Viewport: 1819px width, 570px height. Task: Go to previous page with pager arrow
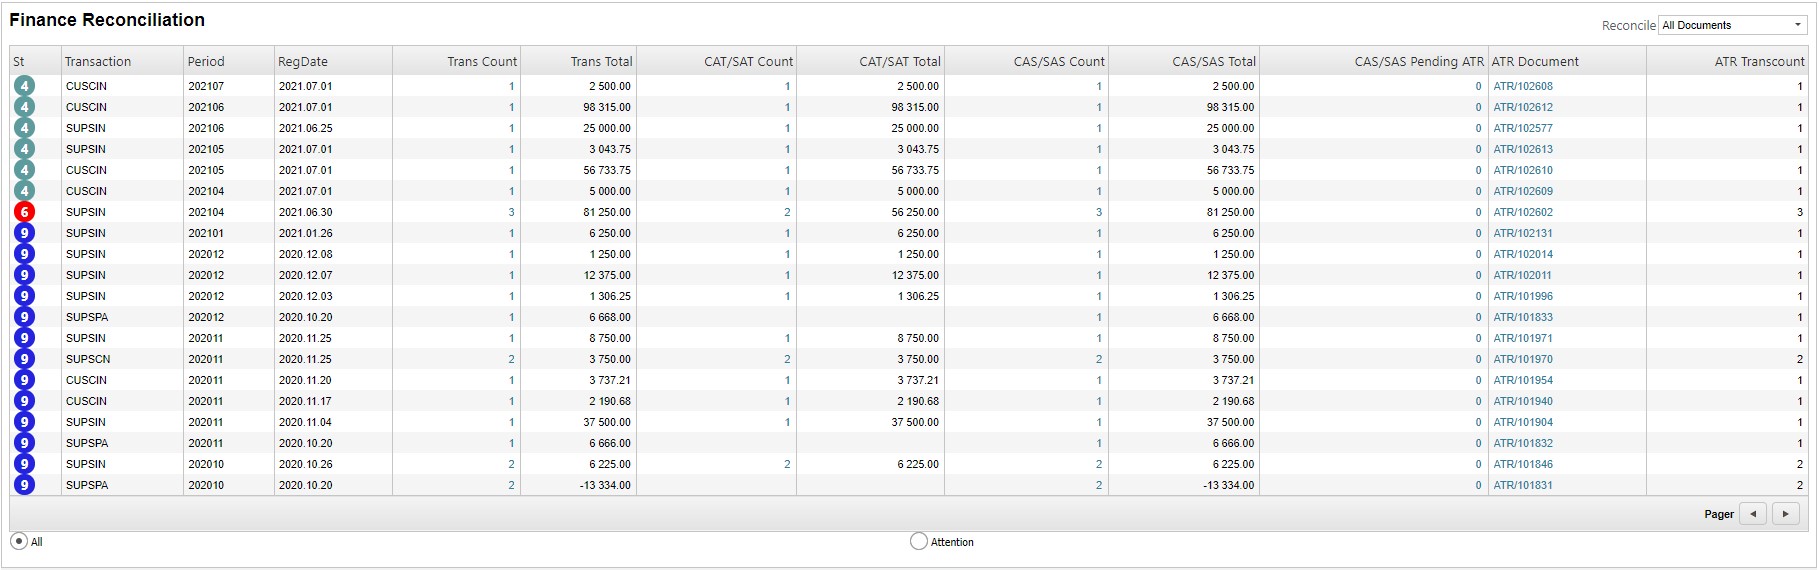pyautogui.click(x=1752, y=514)
